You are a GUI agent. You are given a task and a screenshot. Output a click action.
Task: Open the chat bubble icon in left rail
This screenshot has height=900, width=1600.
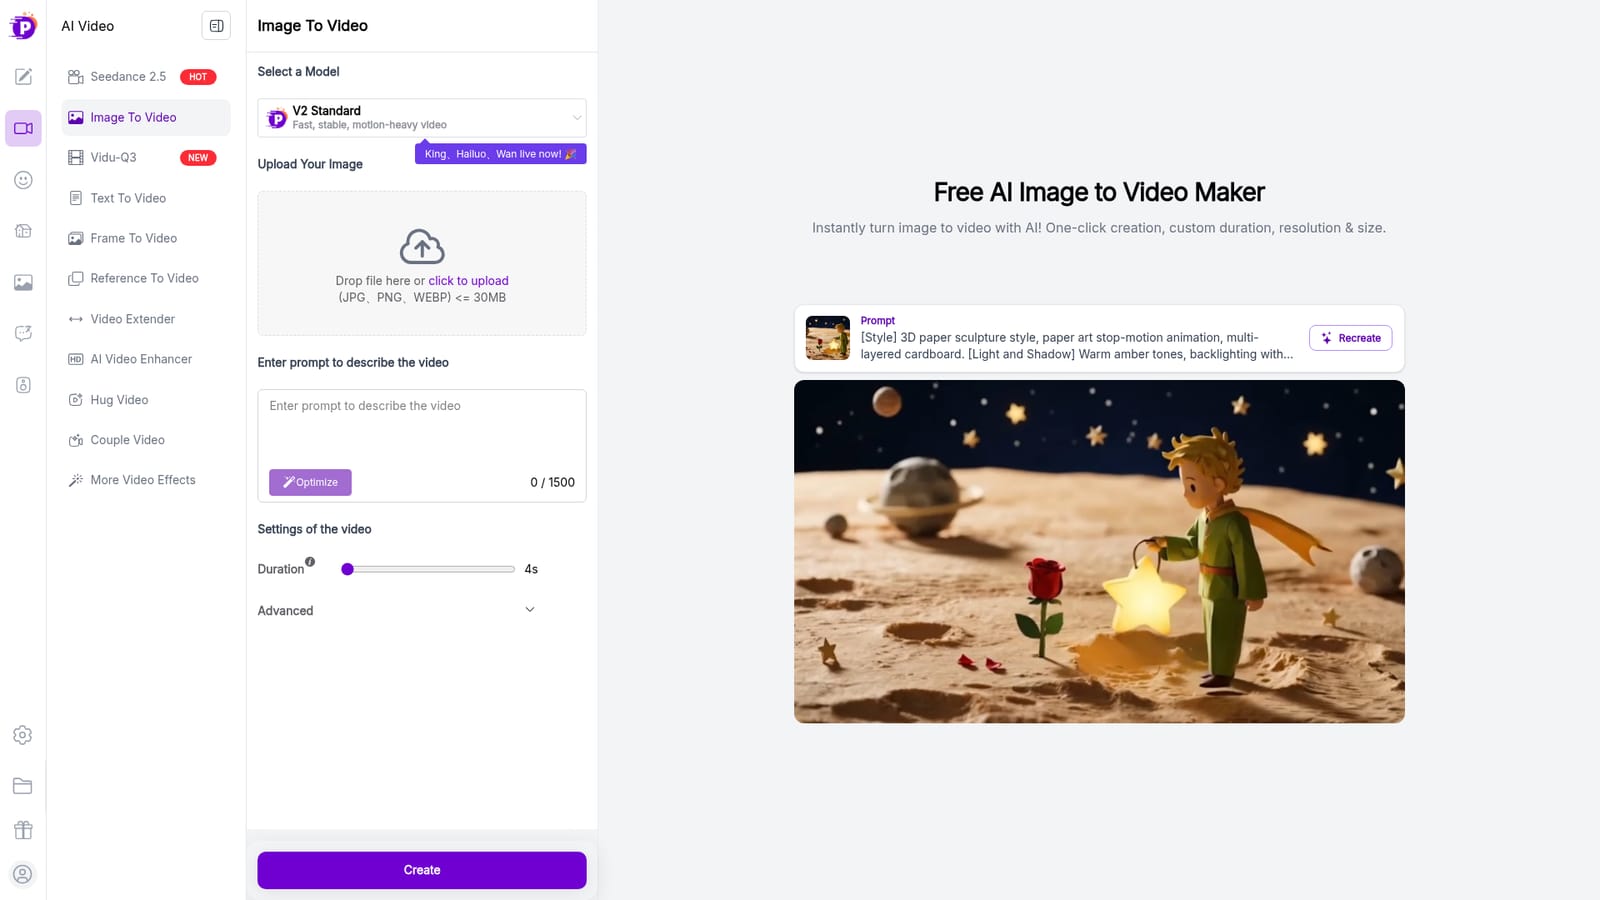[x=23, y=334]
